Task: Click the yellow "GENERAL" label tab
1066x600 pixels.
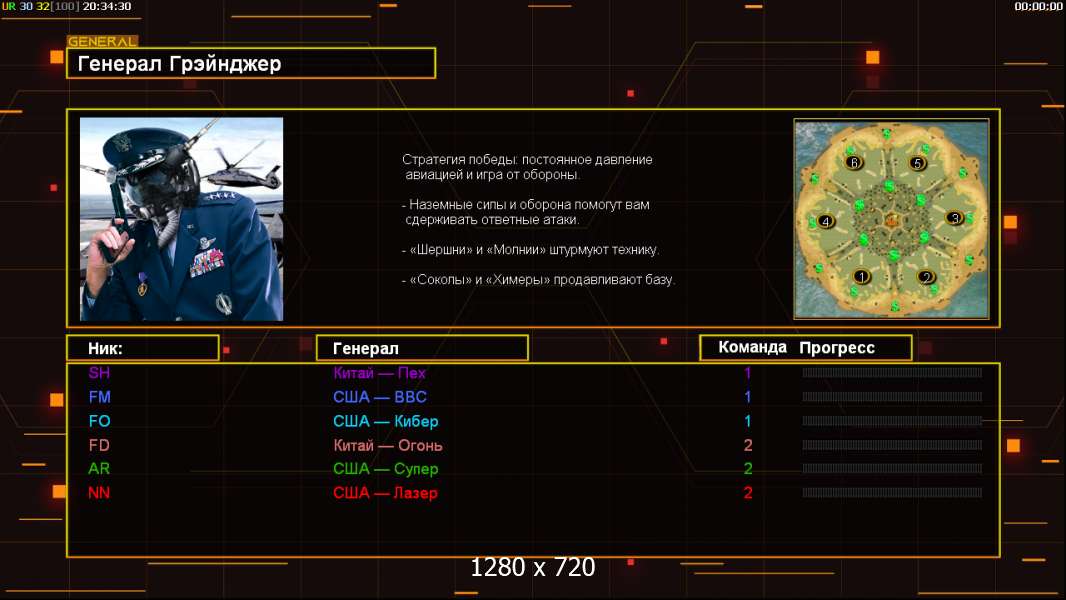Action: tap(102, 41)
